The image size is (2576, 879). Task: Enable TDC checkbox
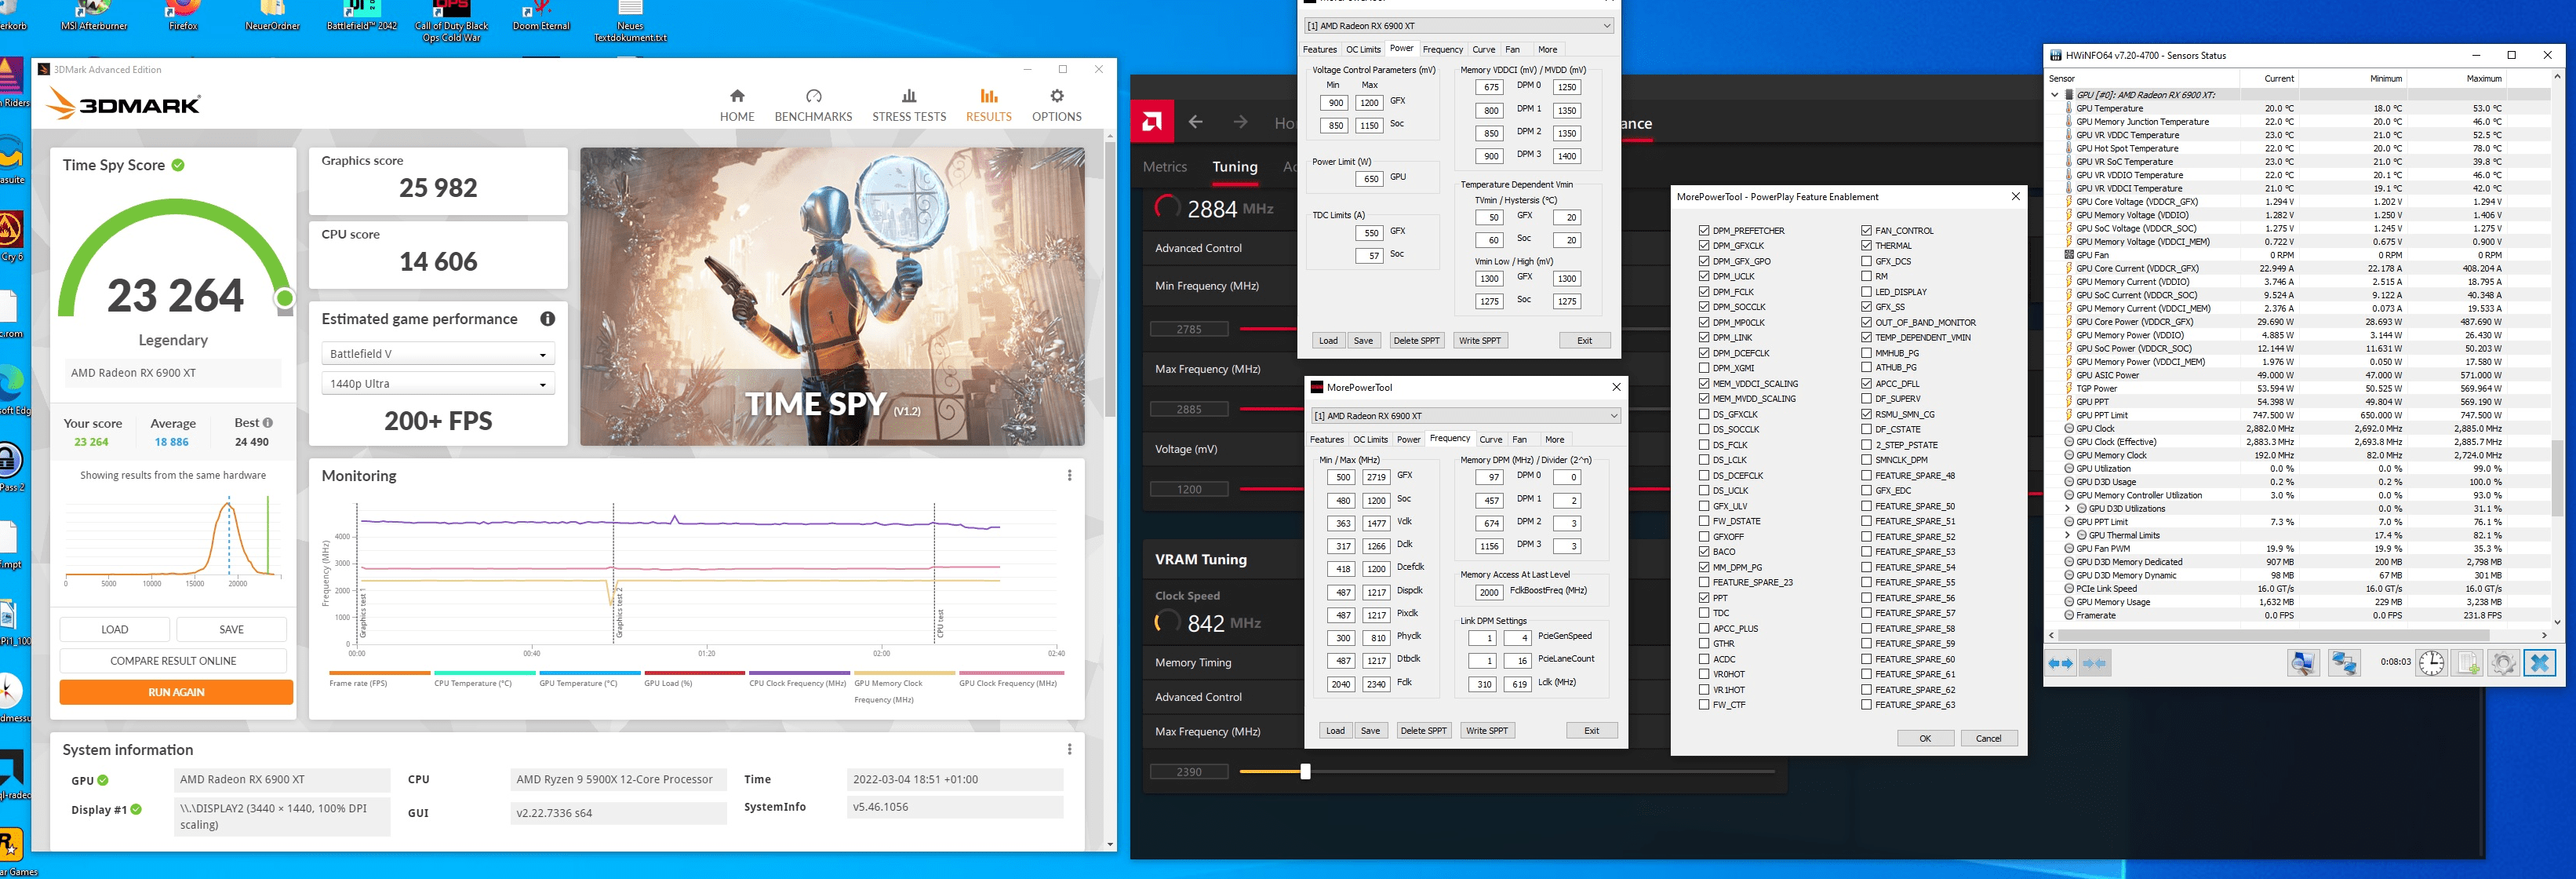(1703, 613)
